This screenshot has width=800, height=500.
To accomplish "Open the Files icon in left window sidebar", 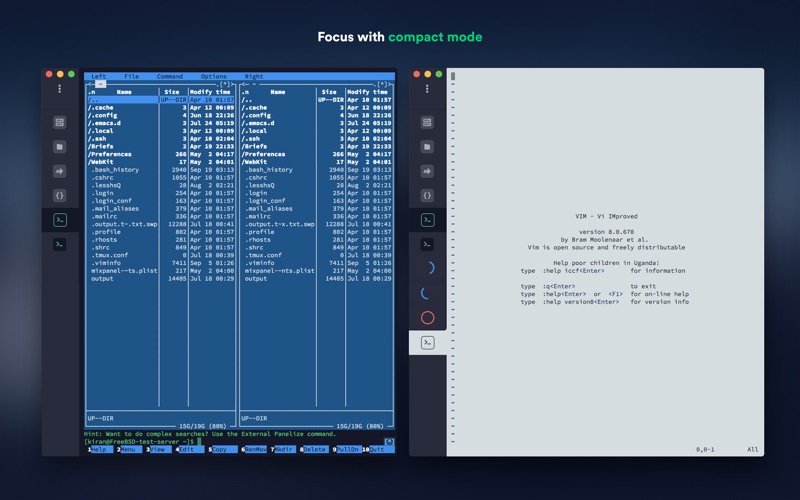I will pos(60,147).
